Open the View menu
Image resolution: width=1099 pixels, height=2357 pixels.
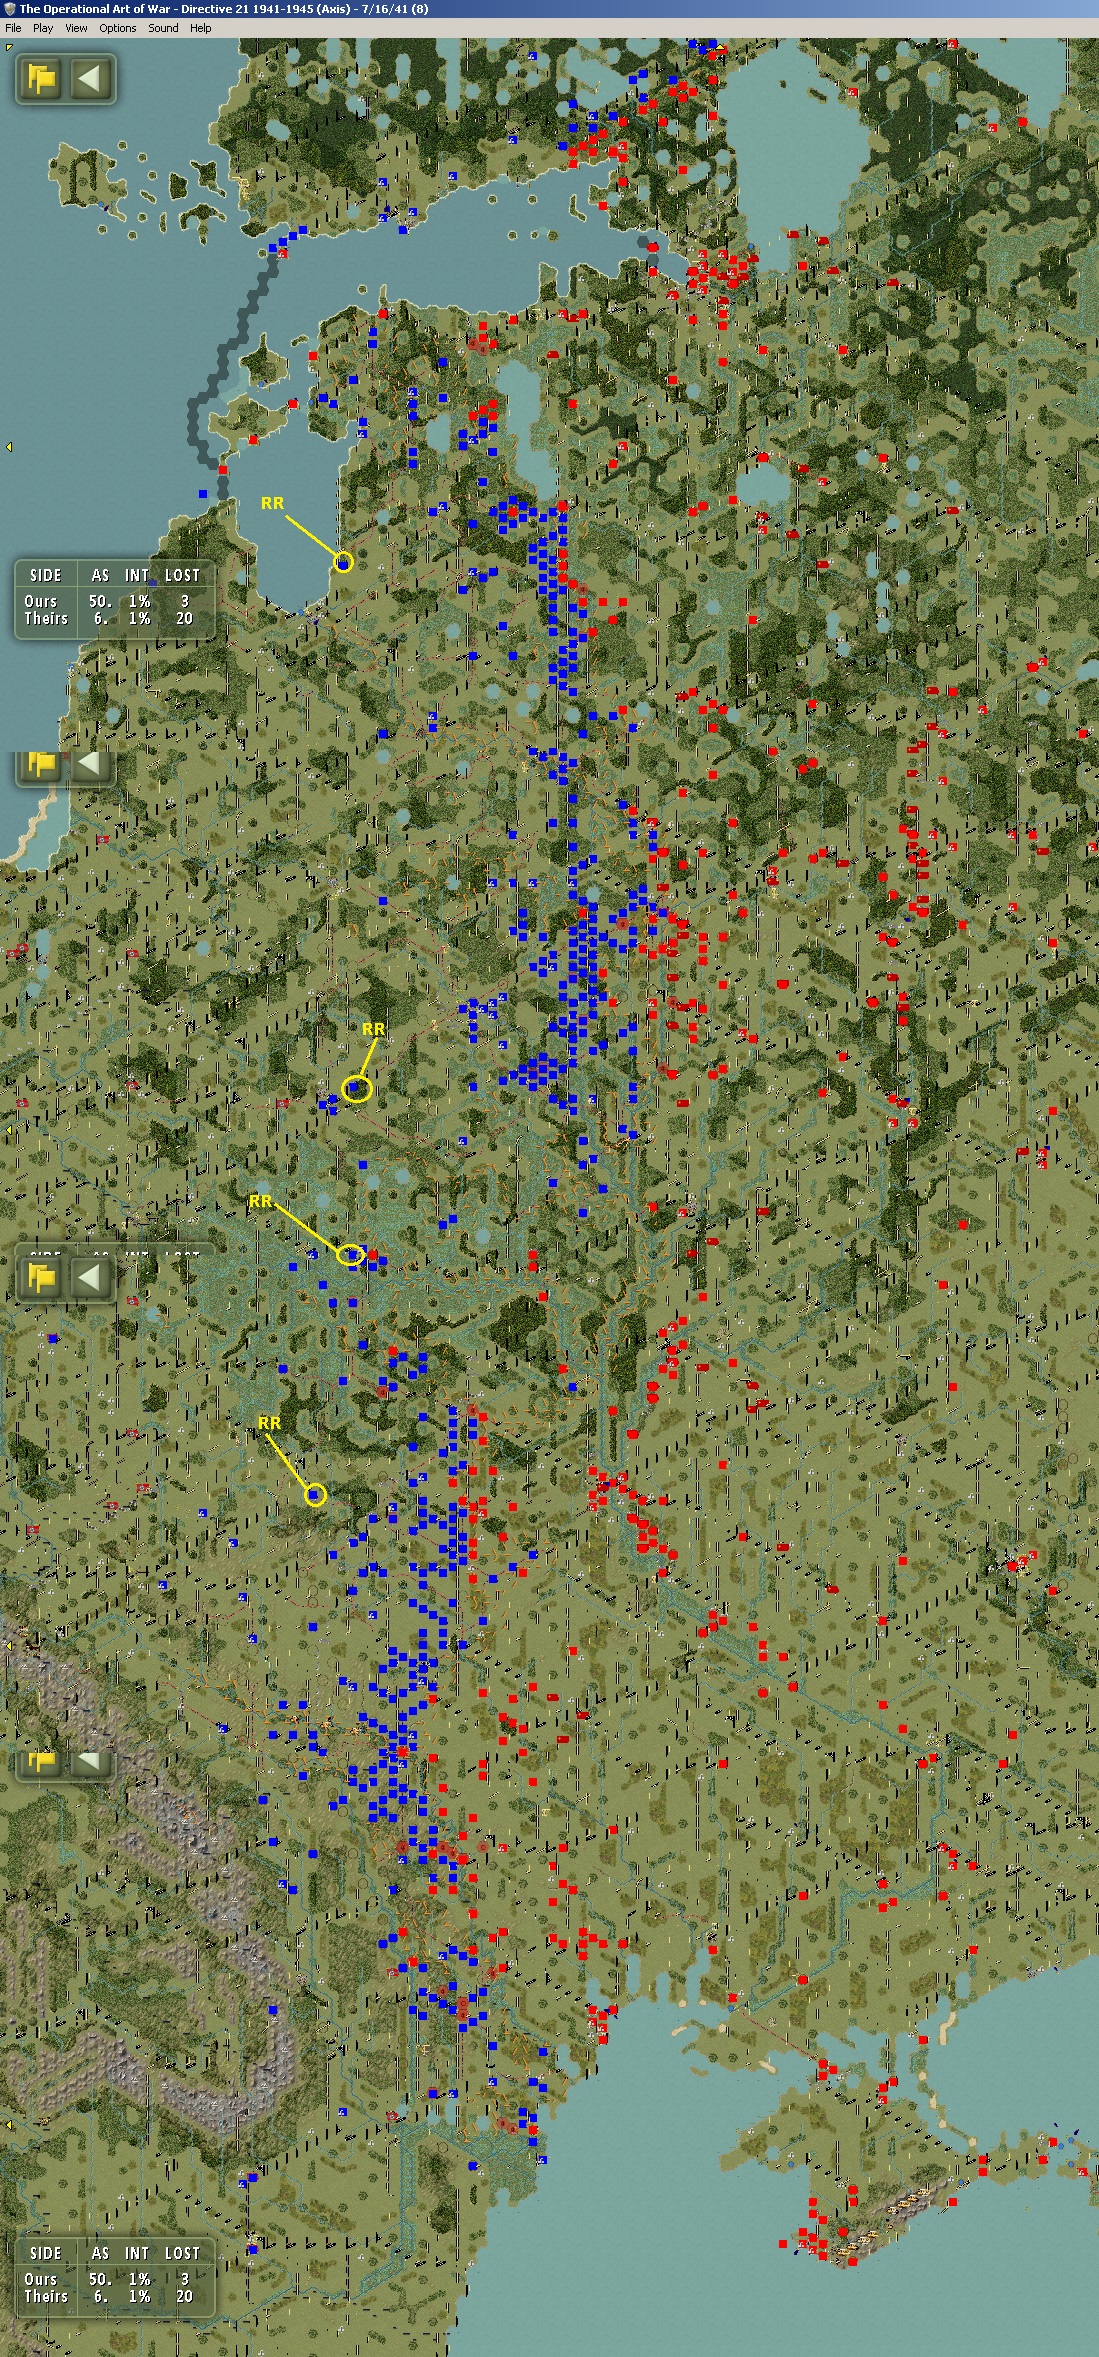click(76, 28)
